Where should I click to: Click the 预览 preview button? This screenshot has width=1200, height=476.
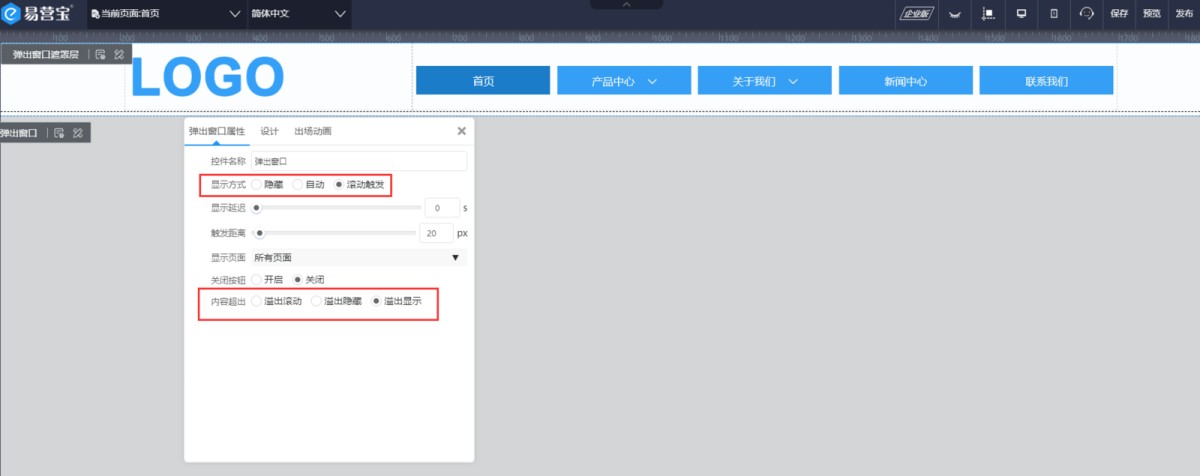point(1152,14)
